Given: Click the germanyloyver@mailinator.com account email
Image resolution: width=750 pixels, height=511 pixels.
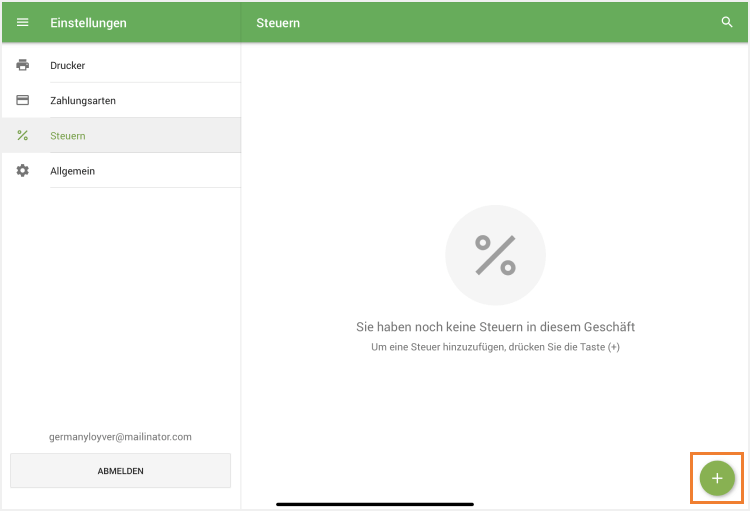Looking at the screenshot, I should click(x=120, y=437).
